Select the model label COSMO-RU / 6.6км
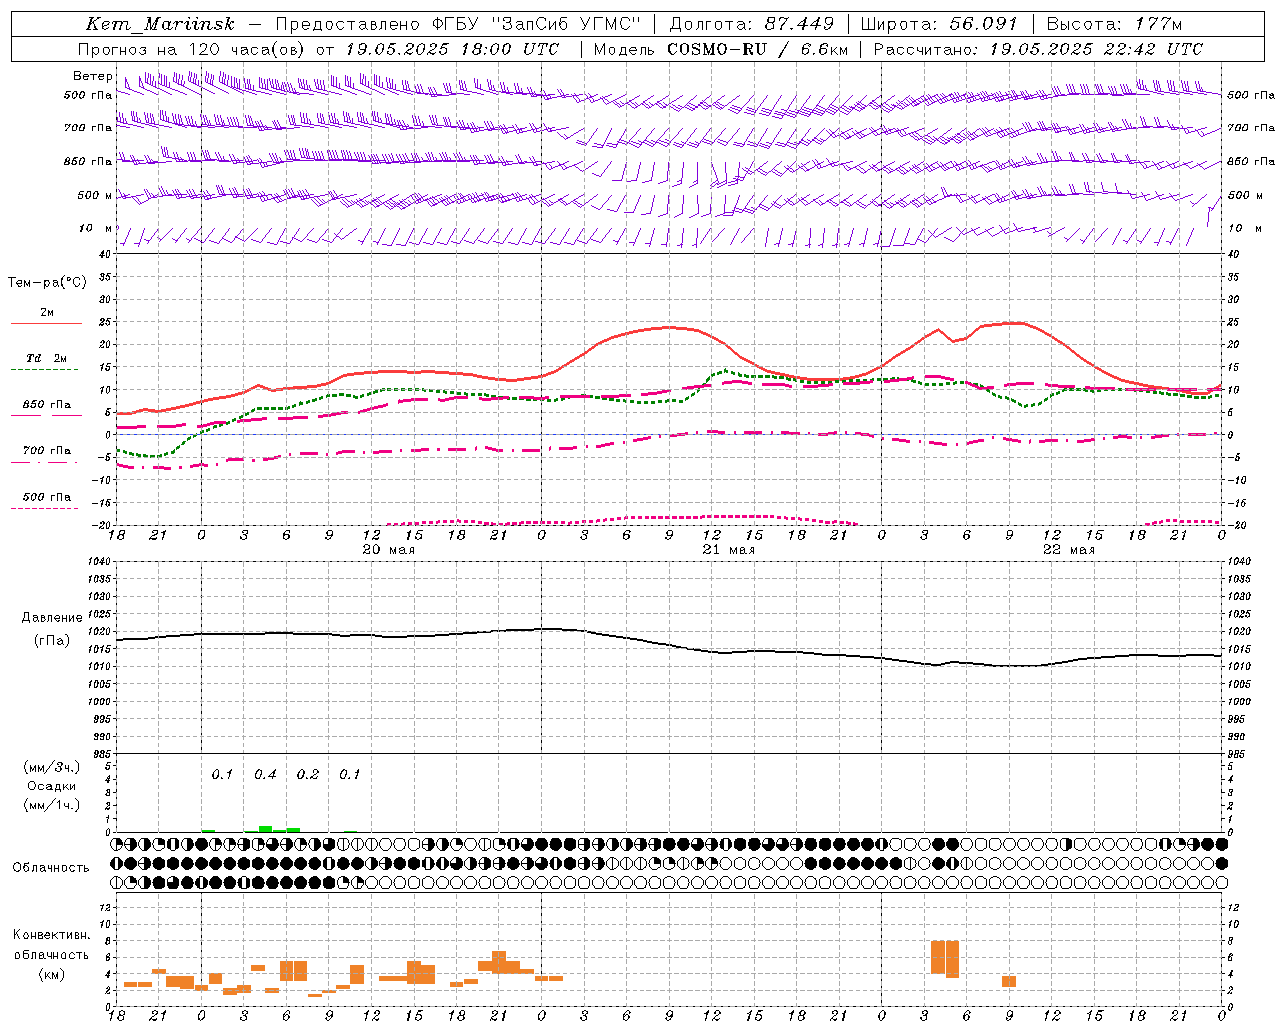 point(758,49)
